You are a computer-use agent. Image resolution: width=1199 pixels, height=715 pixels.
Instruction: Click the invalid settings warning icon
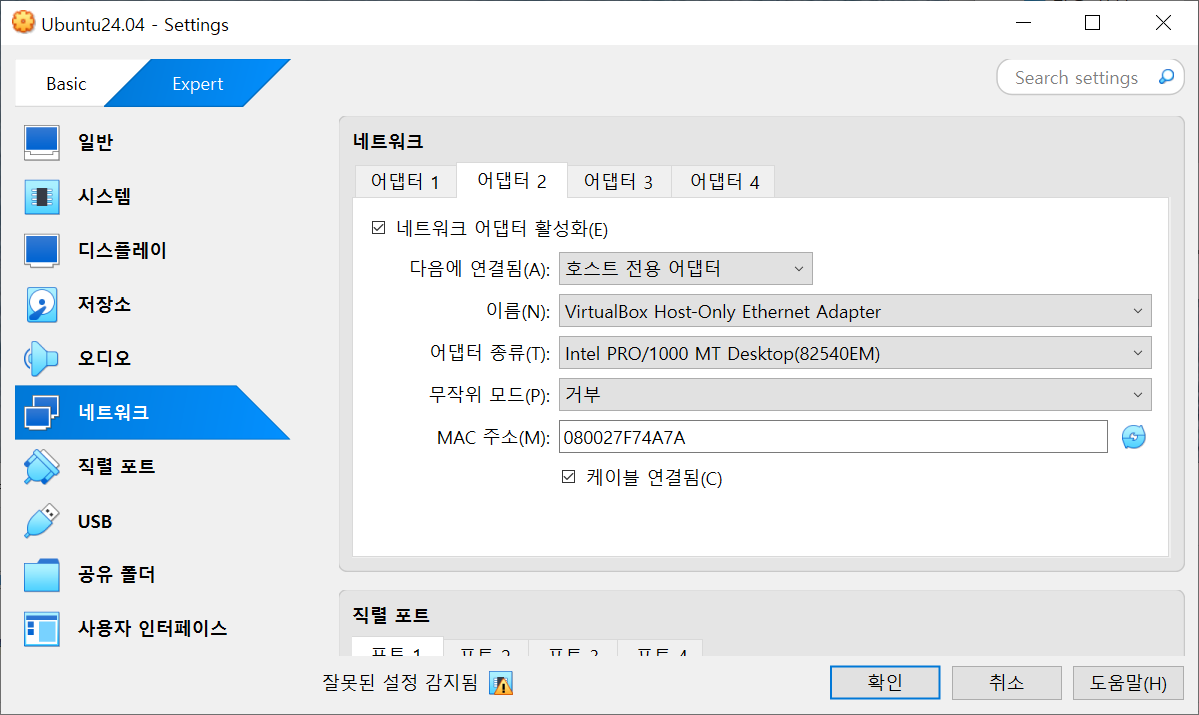click(x=502, y=683)
